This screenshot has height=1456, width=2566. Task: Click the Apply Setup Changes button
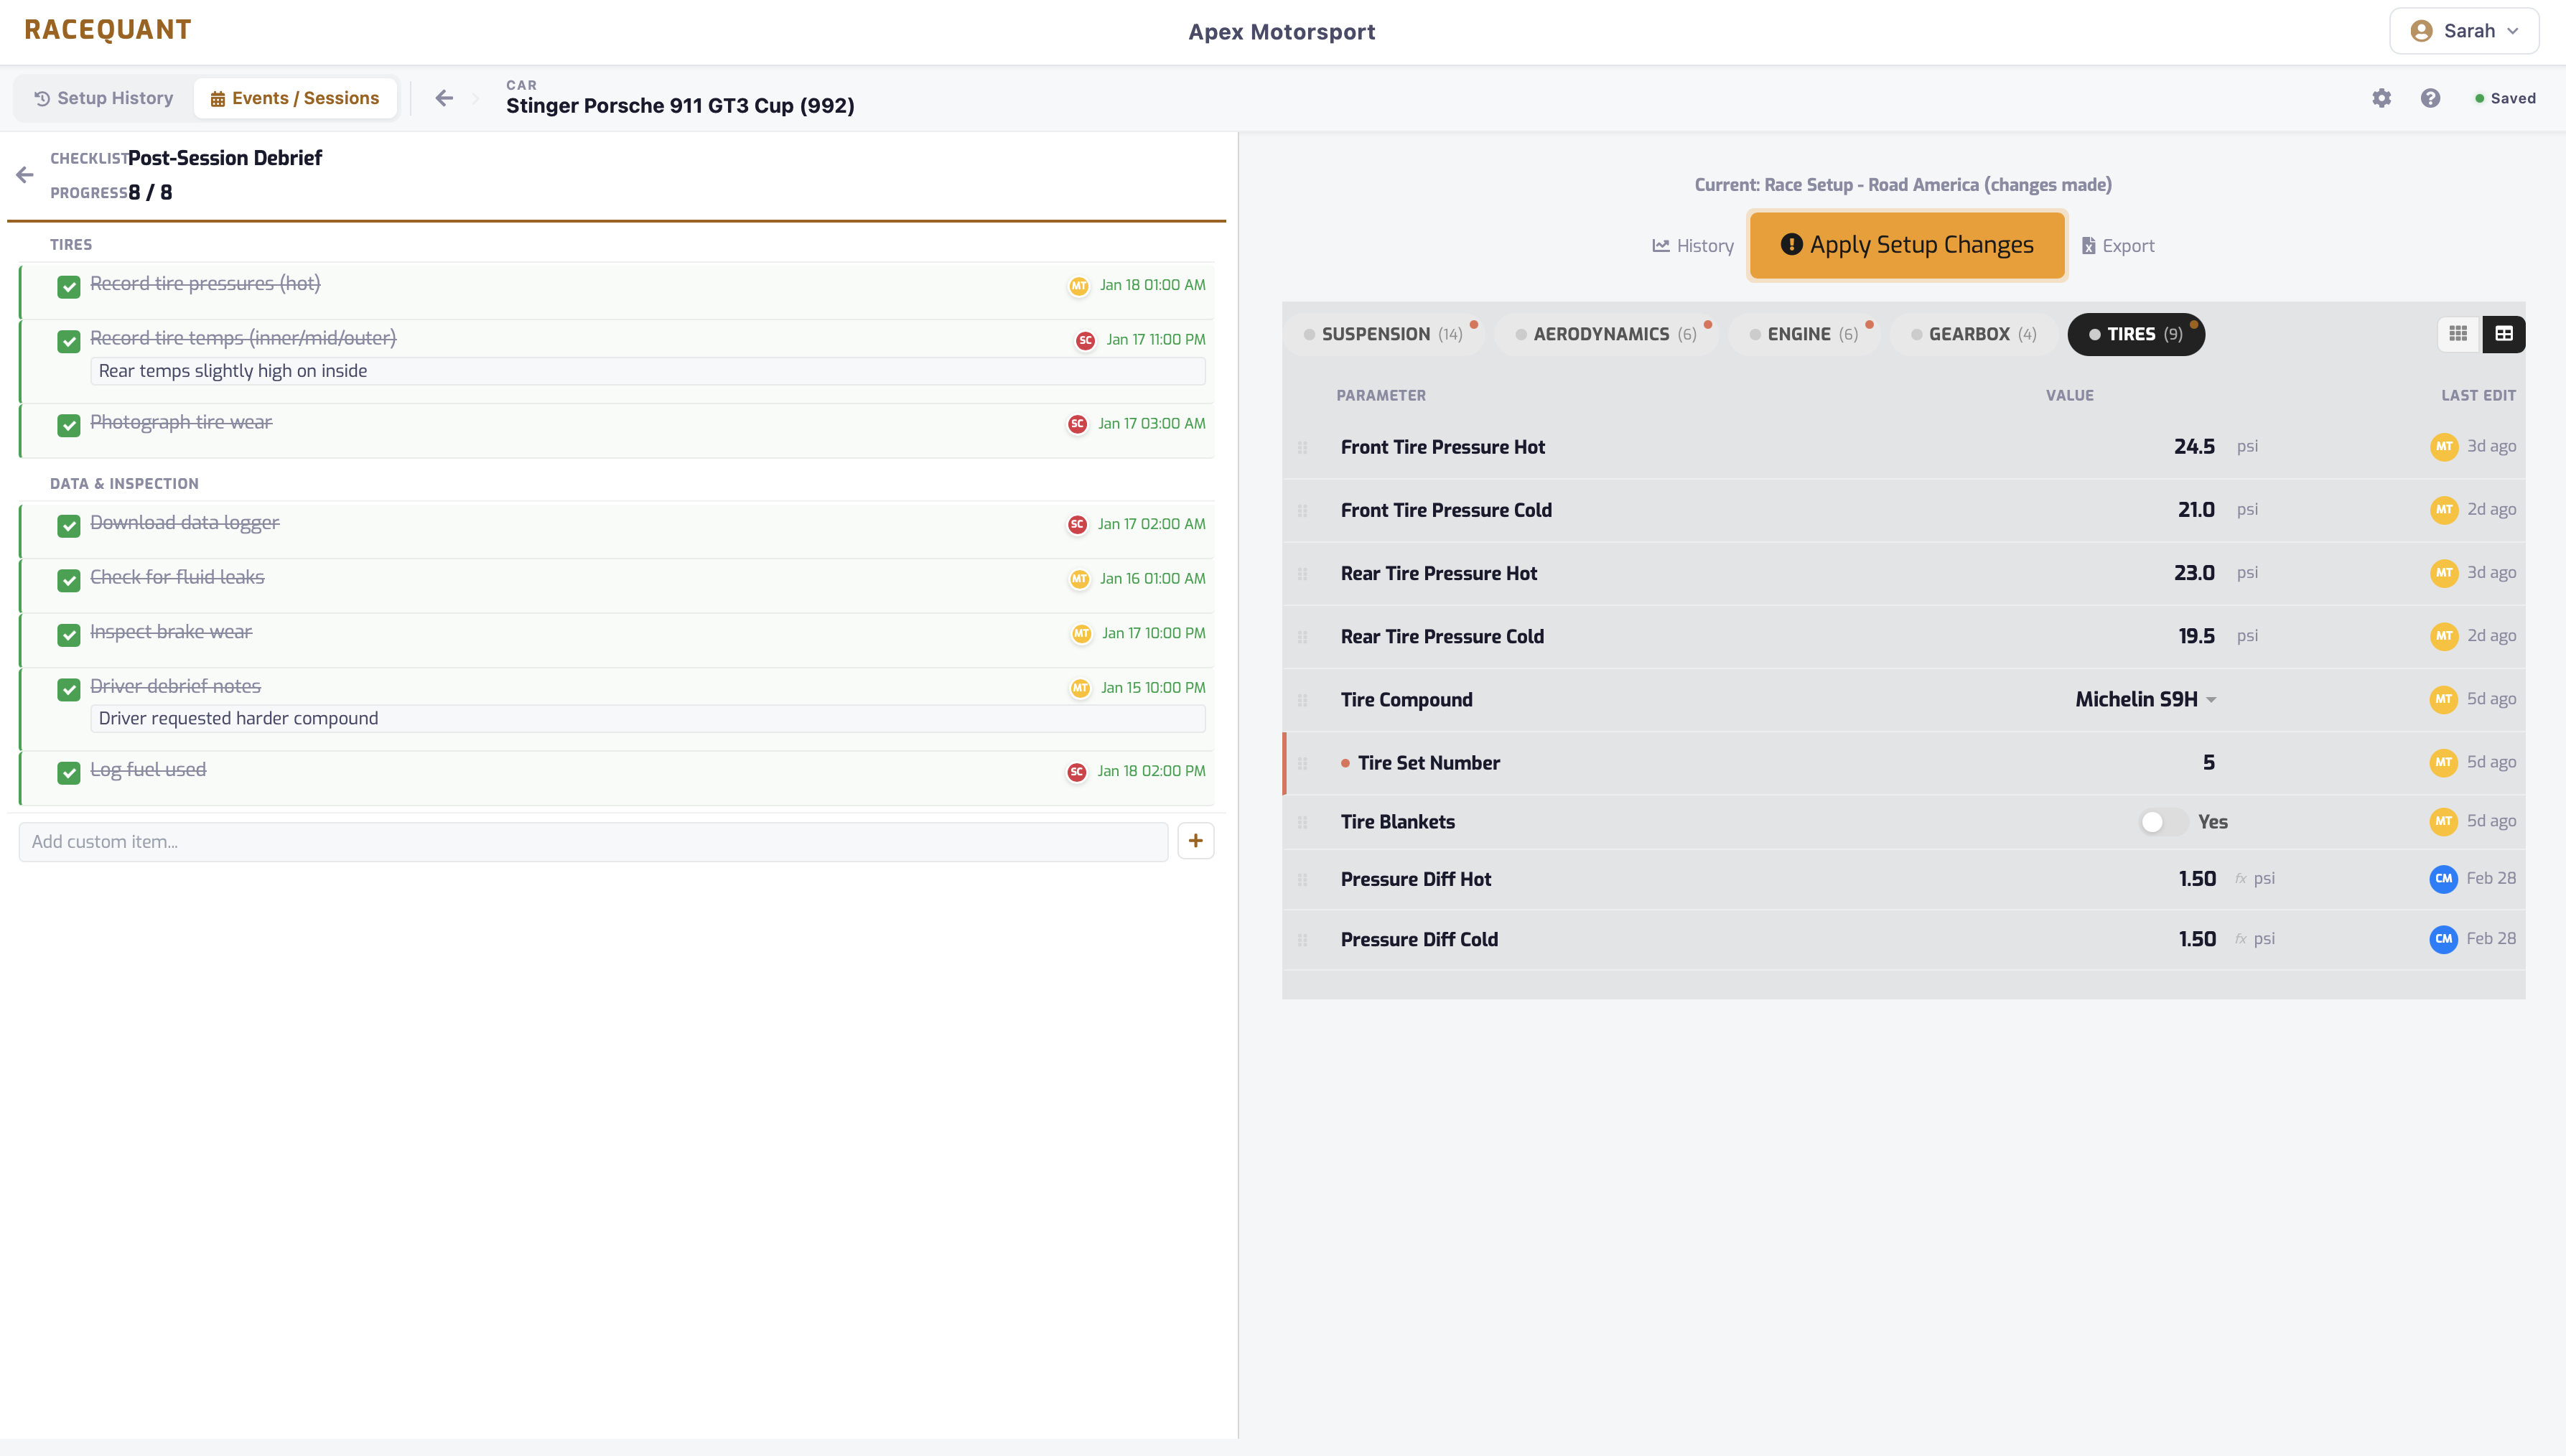click(x=1906, y=244)
